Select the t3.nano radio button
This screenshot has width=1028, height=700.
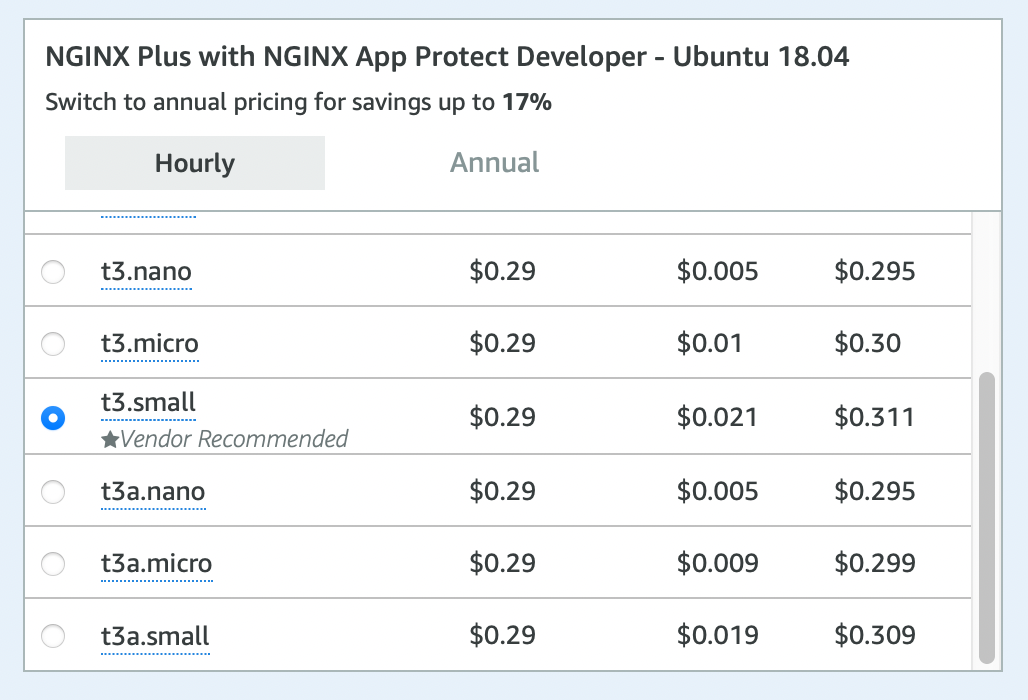[x=53, y=271]
